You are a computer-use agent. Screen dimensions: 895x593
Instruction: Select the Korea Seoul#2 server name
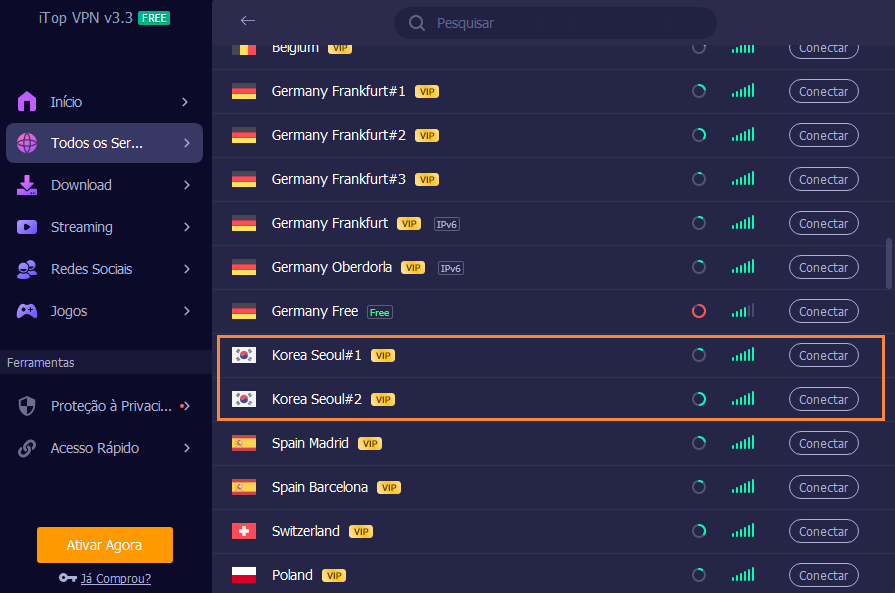(x=317, y=399)
